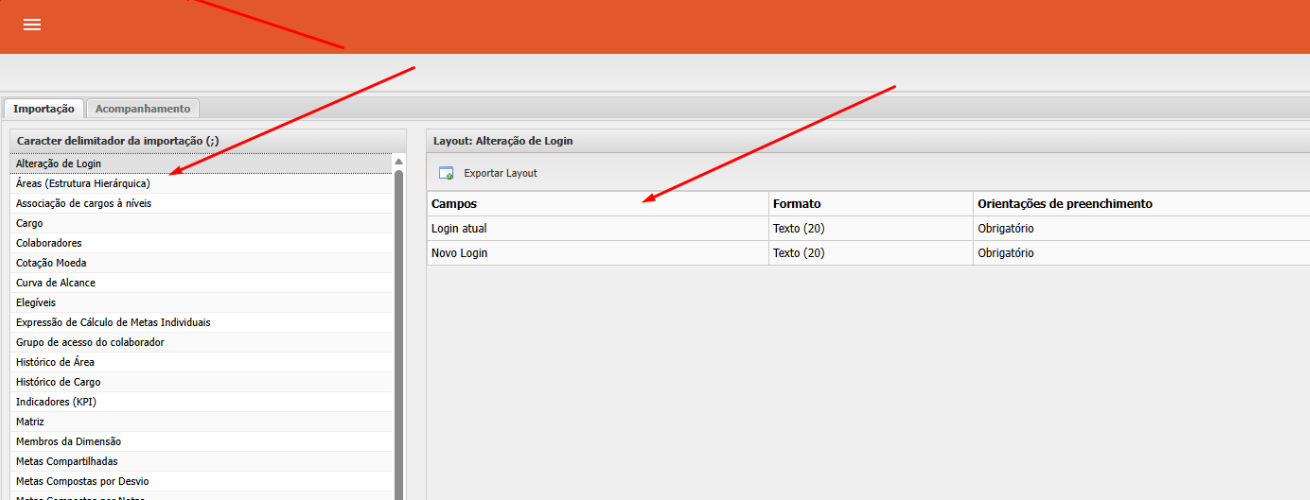Click the Campos column header
This screenshot has height=500, width=1310.
click(x=454, y=204)
